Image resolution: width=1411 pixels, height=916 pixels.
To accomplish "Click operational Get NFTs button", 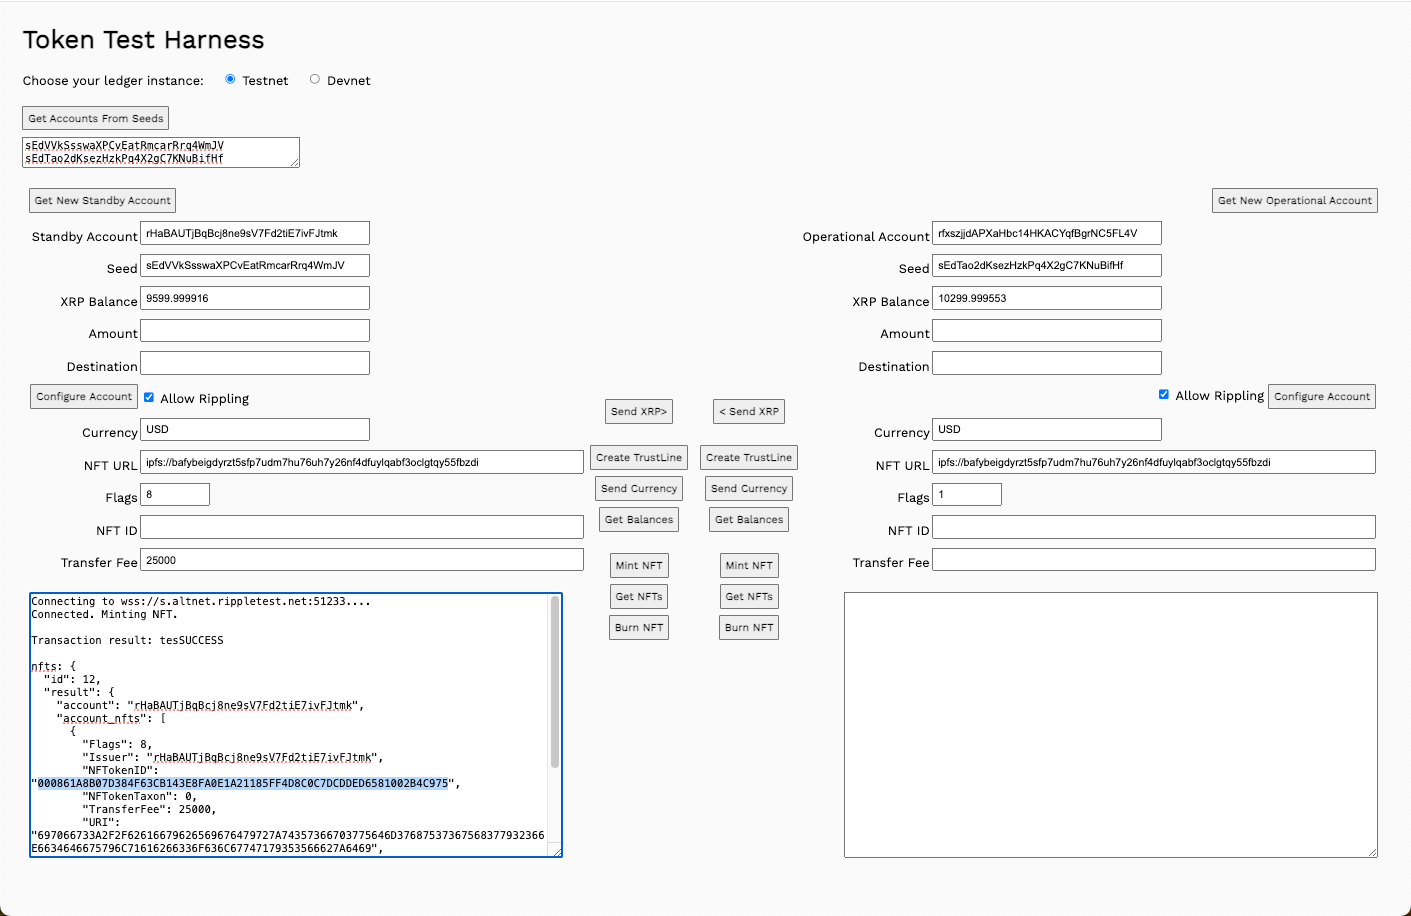I will click(x=749, y=596).
